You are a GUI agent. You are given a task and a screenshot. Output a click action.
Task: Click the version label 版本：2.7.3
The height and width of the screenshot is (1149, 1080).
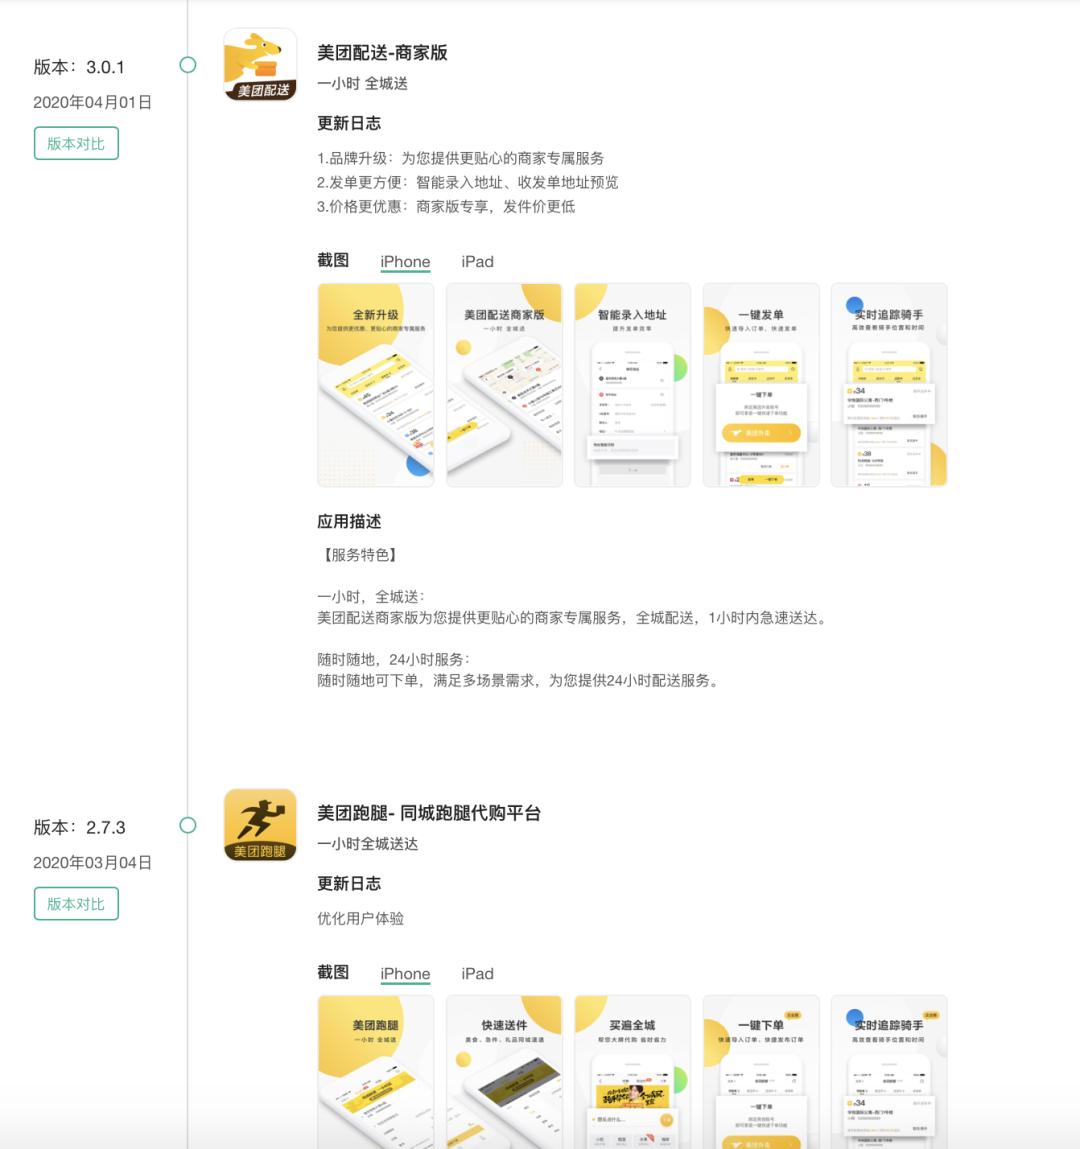[79, 828]
